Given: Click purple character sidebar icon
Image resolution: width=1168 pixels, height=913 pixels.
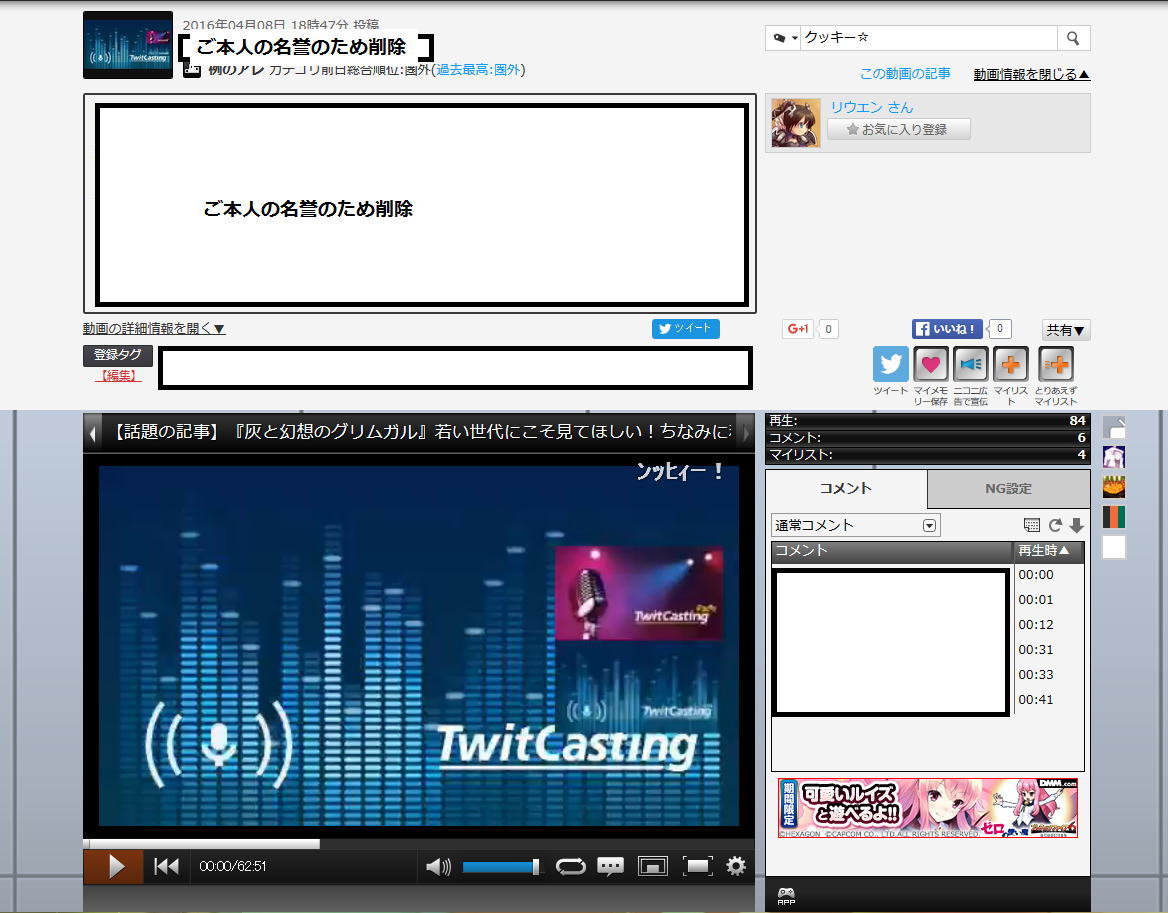Looking at the screenshot, I should (1114, 456).
